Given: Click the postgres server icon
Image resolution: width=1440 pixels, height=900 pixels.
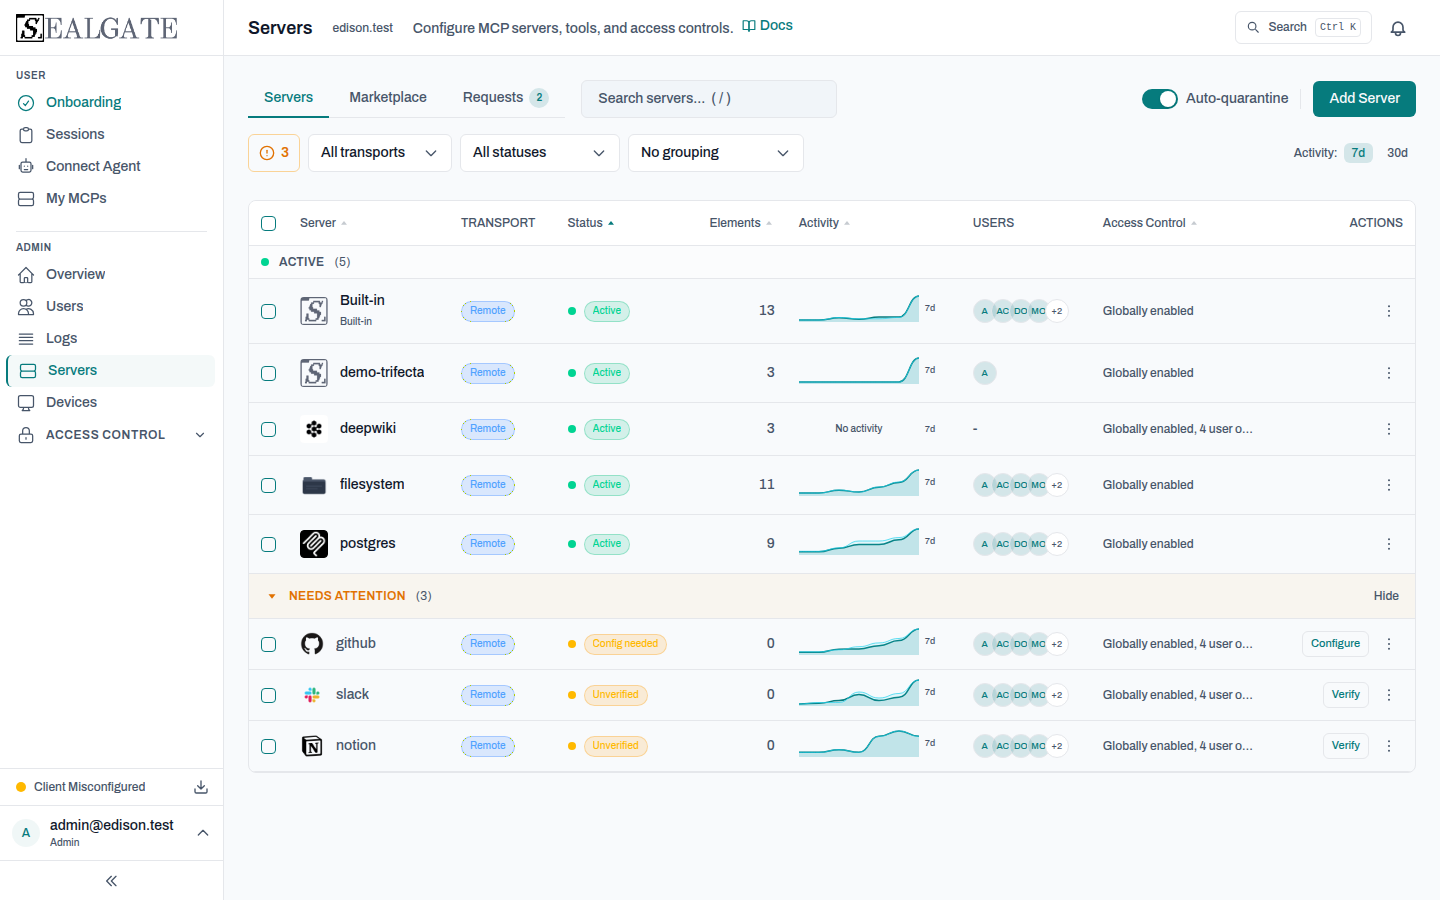Looking at the screenshot, I should click(x=314, y=544).
